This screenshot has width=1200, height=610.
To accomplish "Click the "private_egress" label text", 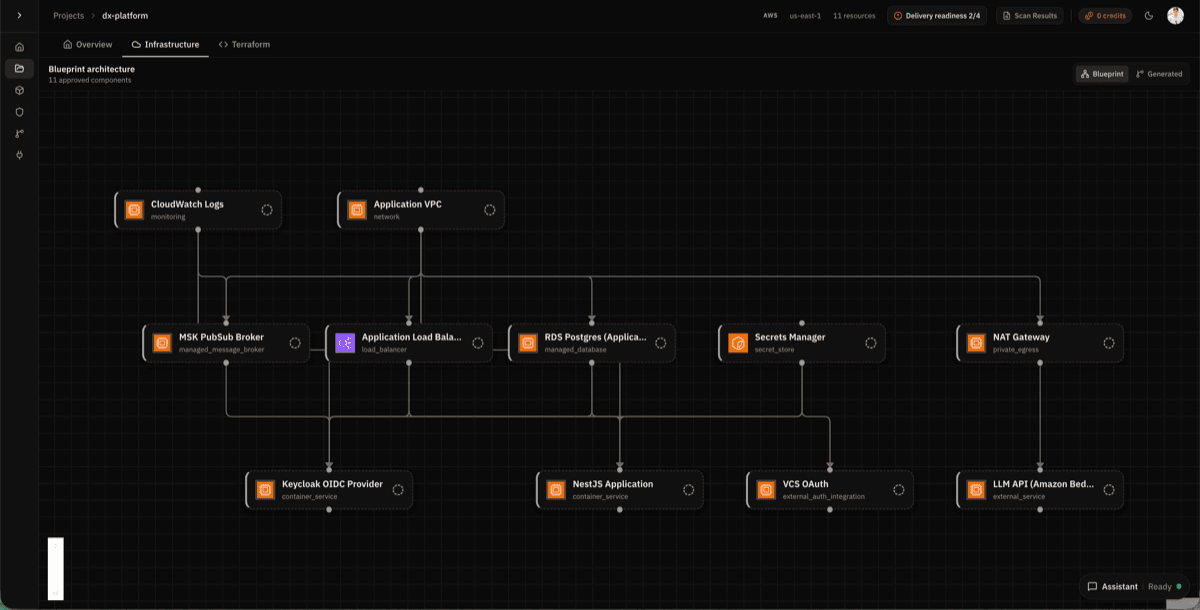I will 1016,350.
